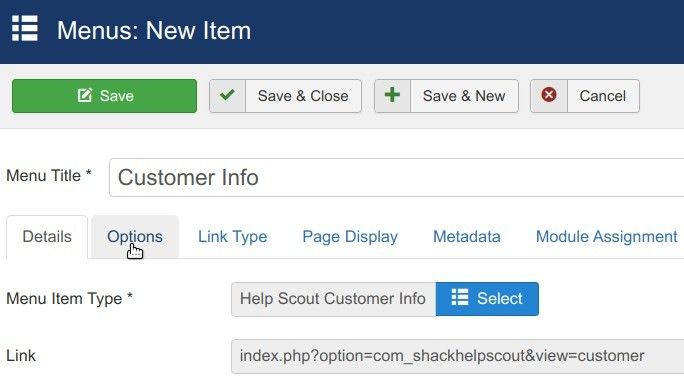The width and height of the screenshot is (684, 386).
Task: Save the new menu item
Action: pyautogui.click(x=104, y=96)
